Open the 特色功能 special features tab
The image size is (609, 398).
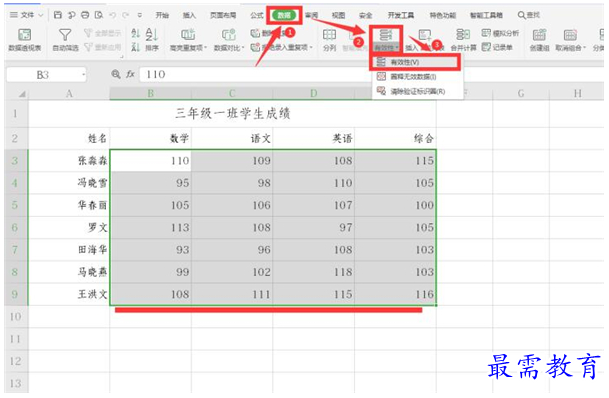(x=443, y=15)
